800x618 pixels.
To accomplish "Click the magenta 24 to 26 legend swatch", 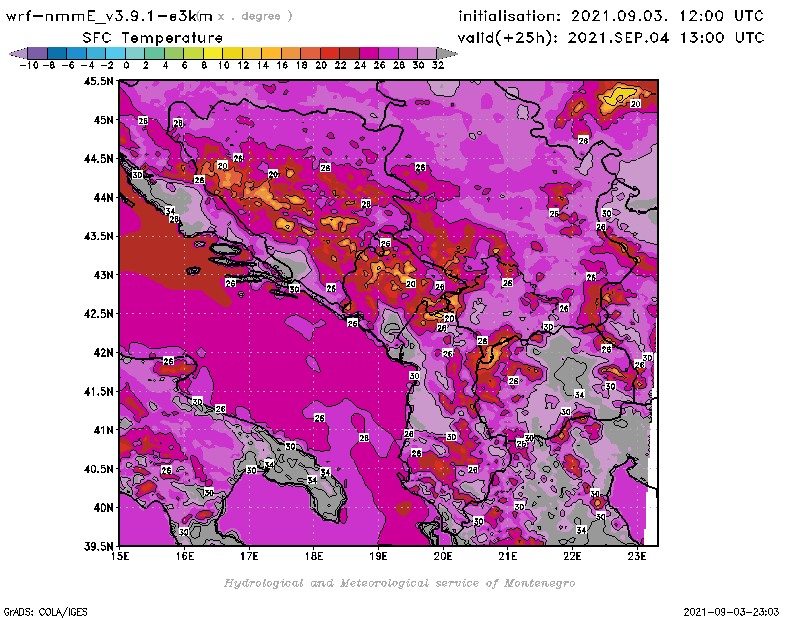I will click(369, 53).
